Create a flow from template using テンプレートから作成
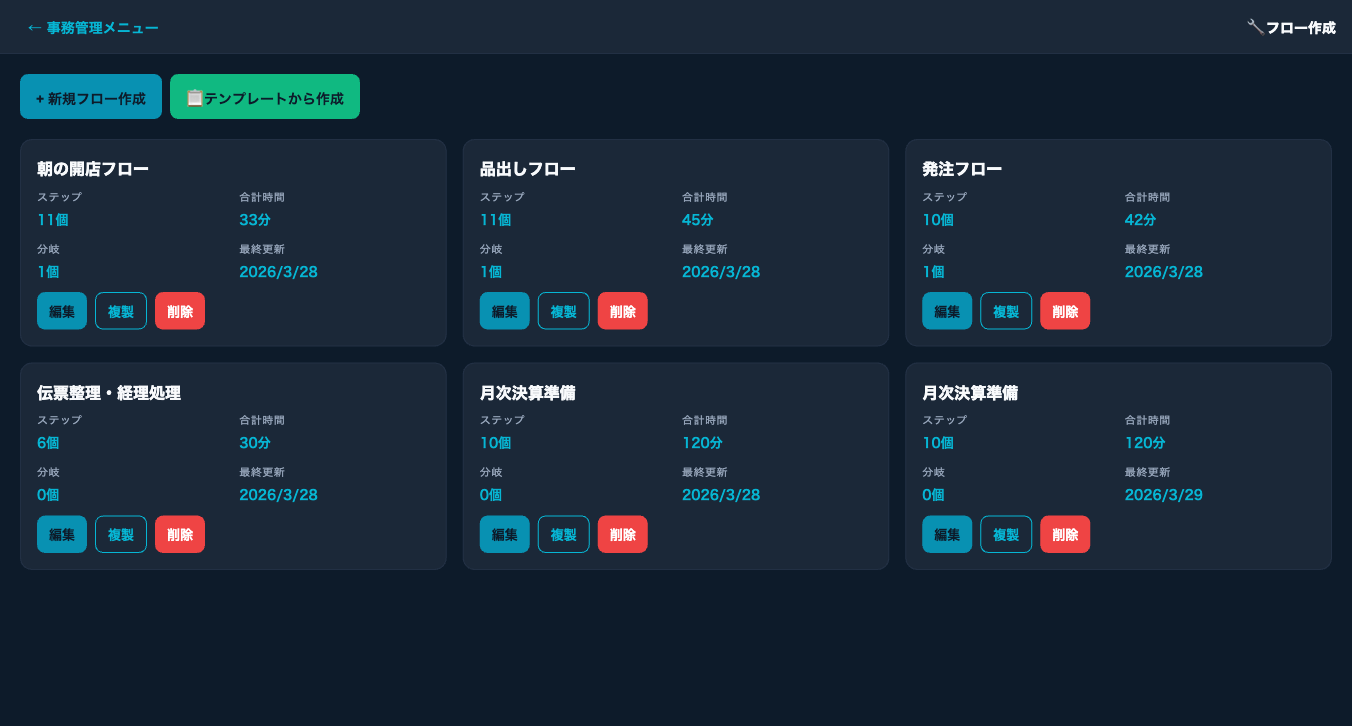 pos(265,96)
